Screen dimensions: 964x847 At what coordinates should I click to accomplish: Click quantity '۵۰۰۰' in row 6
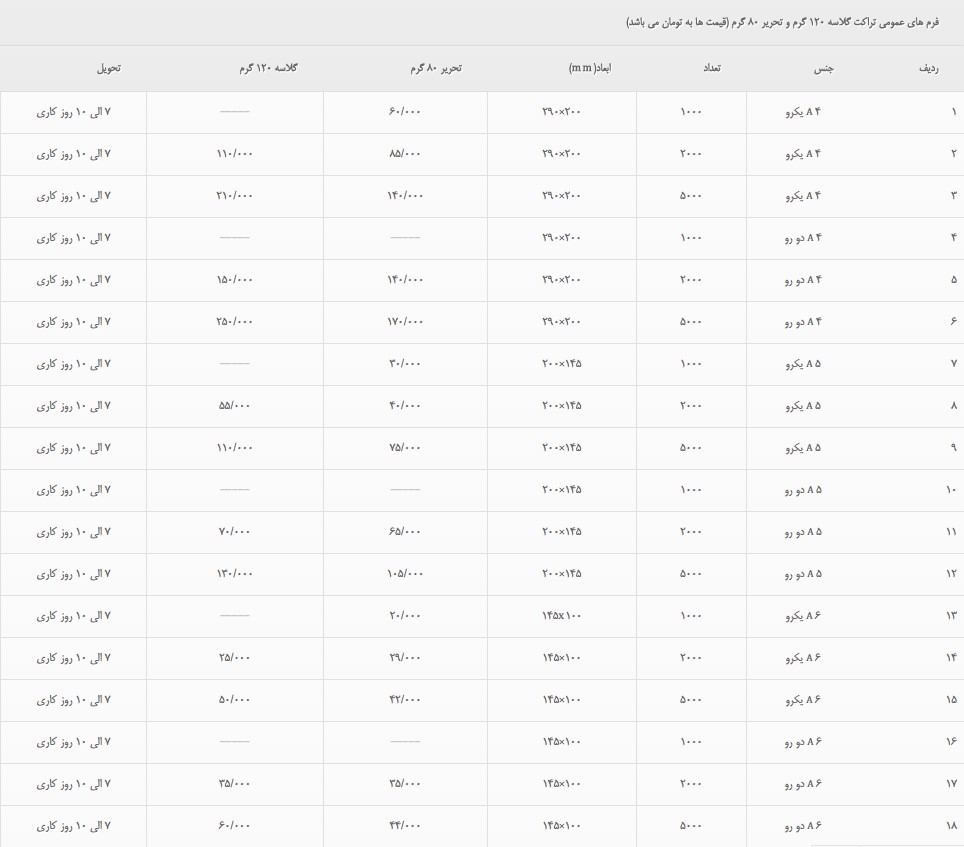[690, 321]
